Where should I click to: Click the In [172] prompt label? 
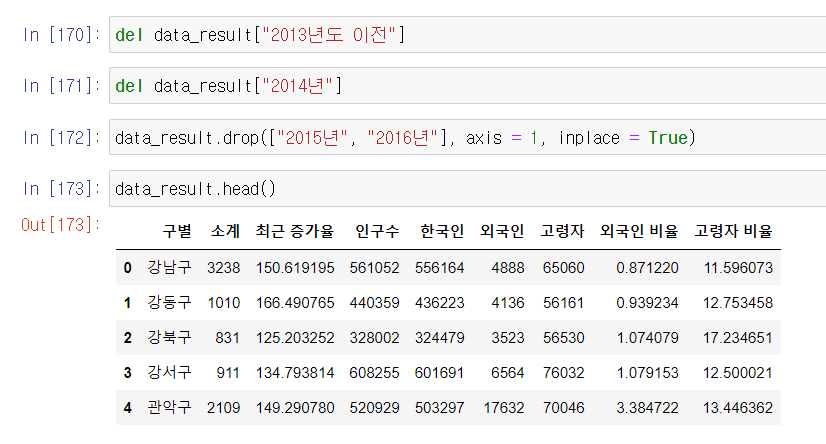pyautogui.click(x=62, y=137)
